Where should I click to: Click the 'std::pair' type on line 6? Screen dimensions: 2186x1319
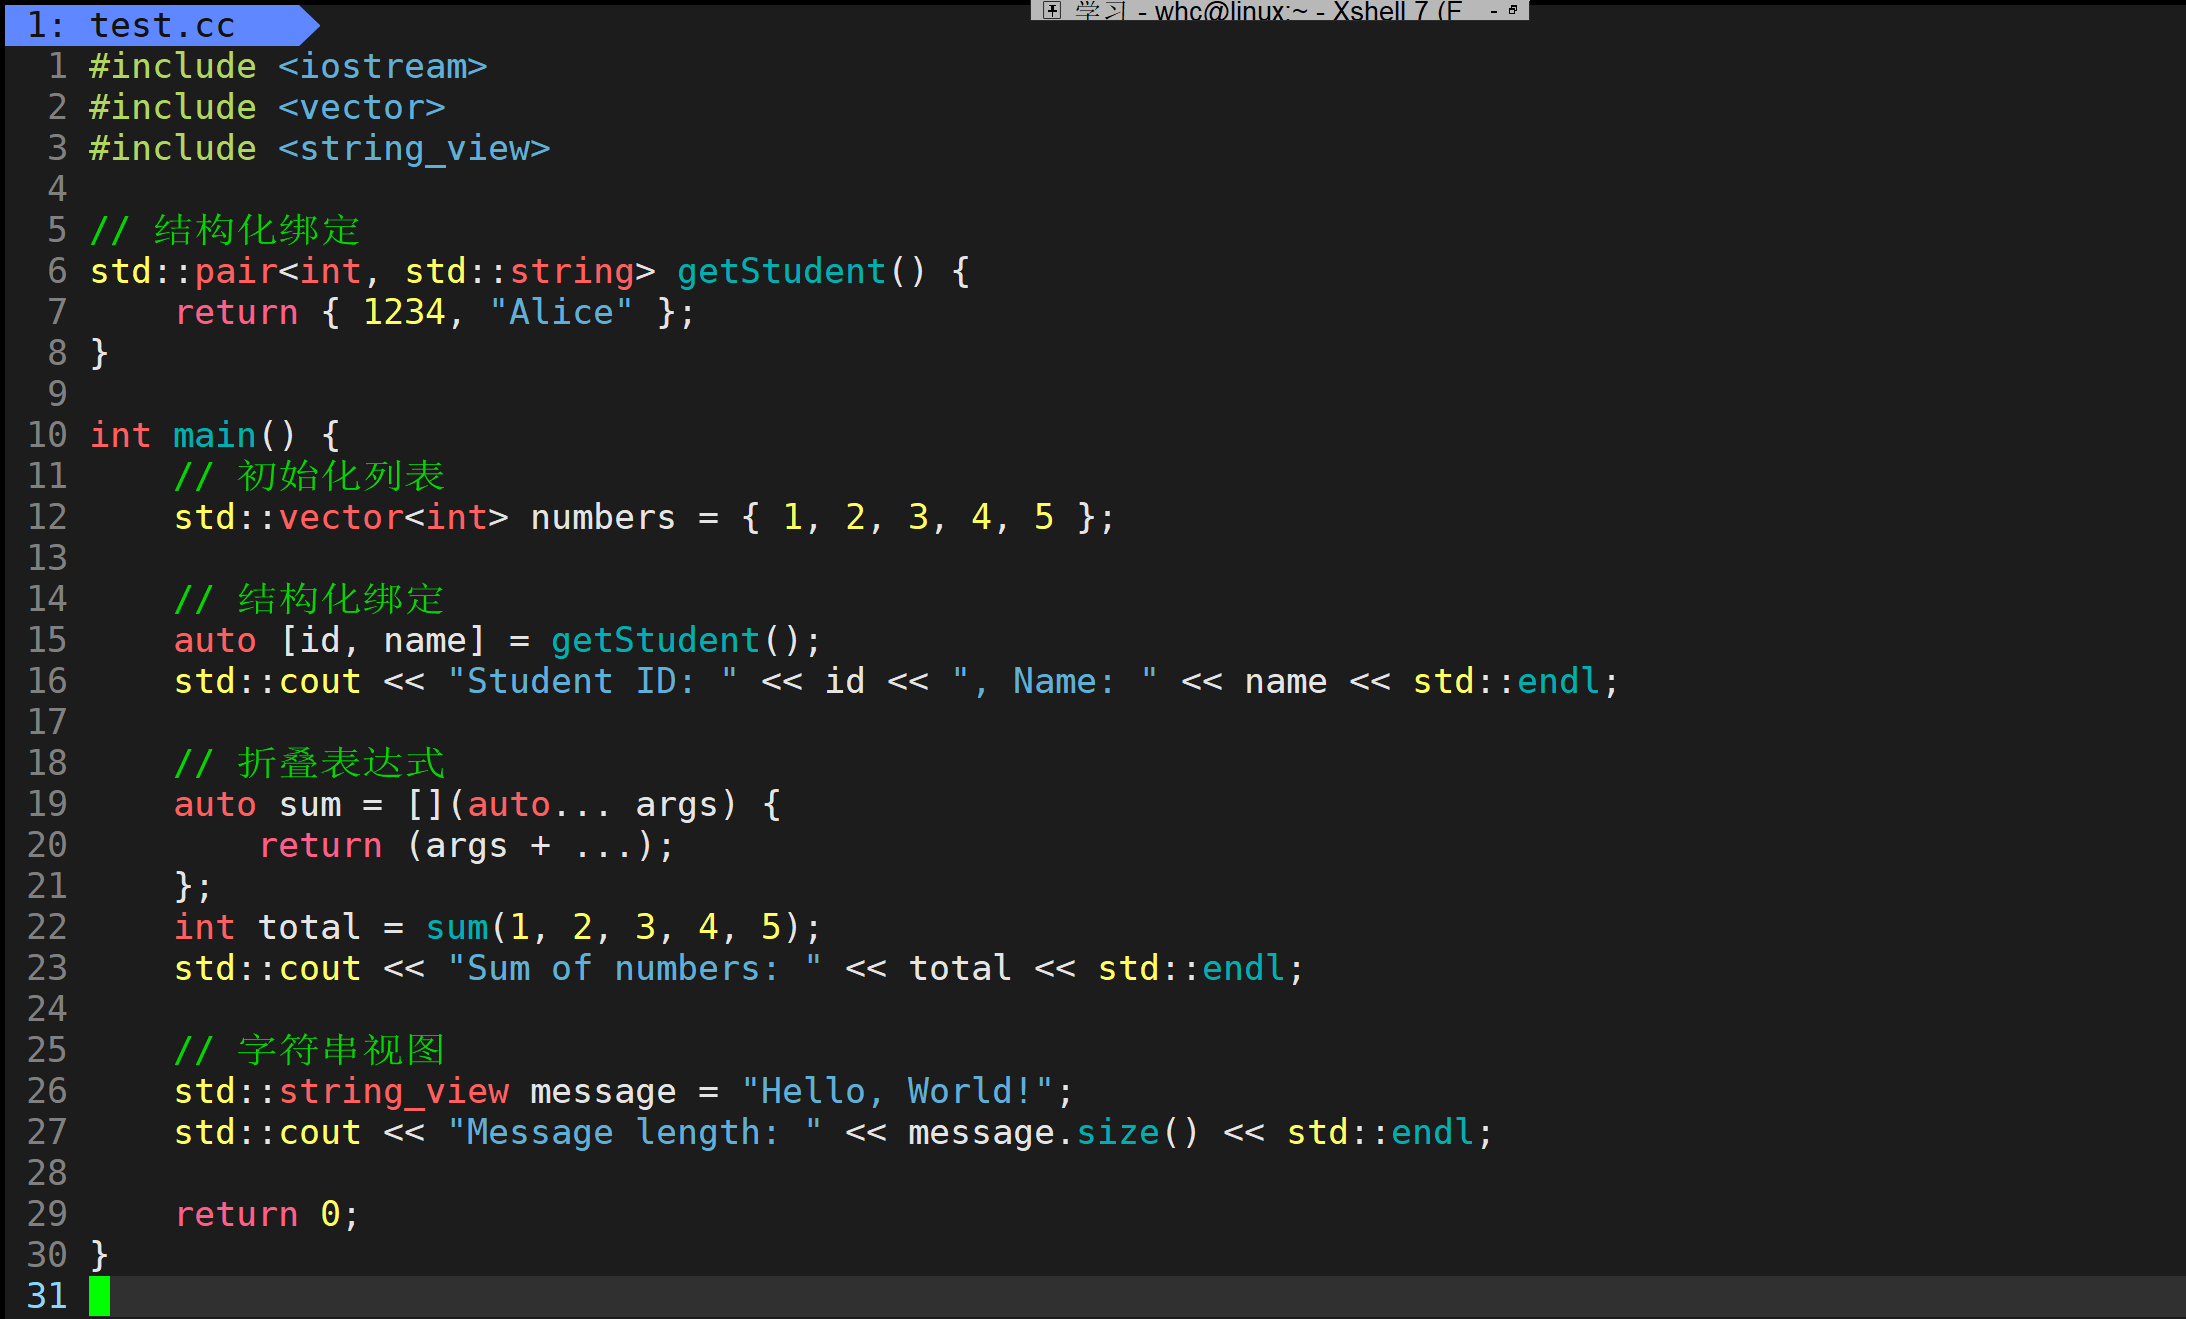(183, 271)
